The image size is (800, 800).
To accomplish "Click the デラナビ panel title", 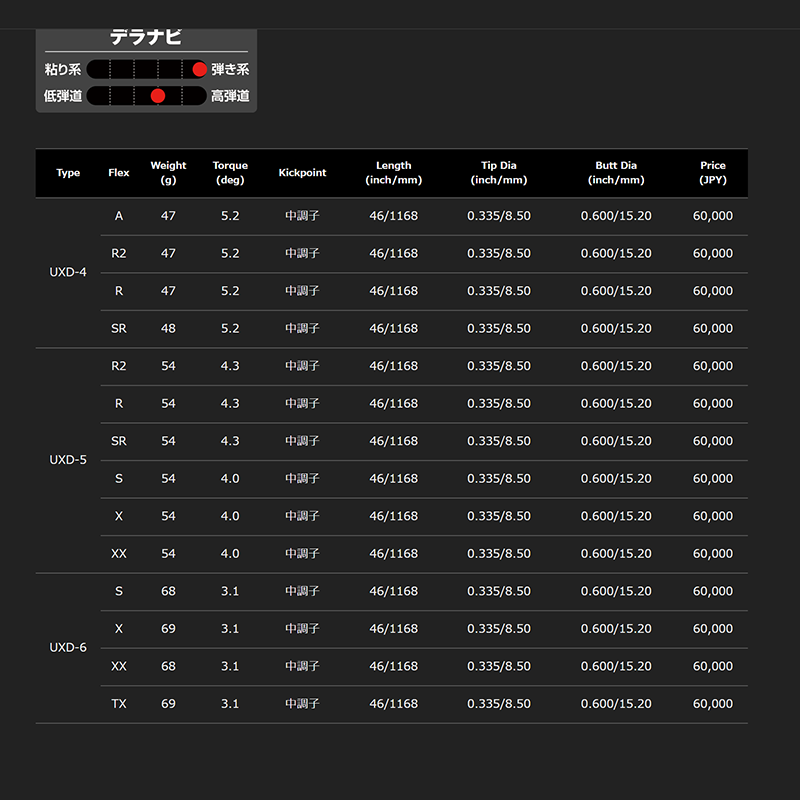I will click(146, 38).
